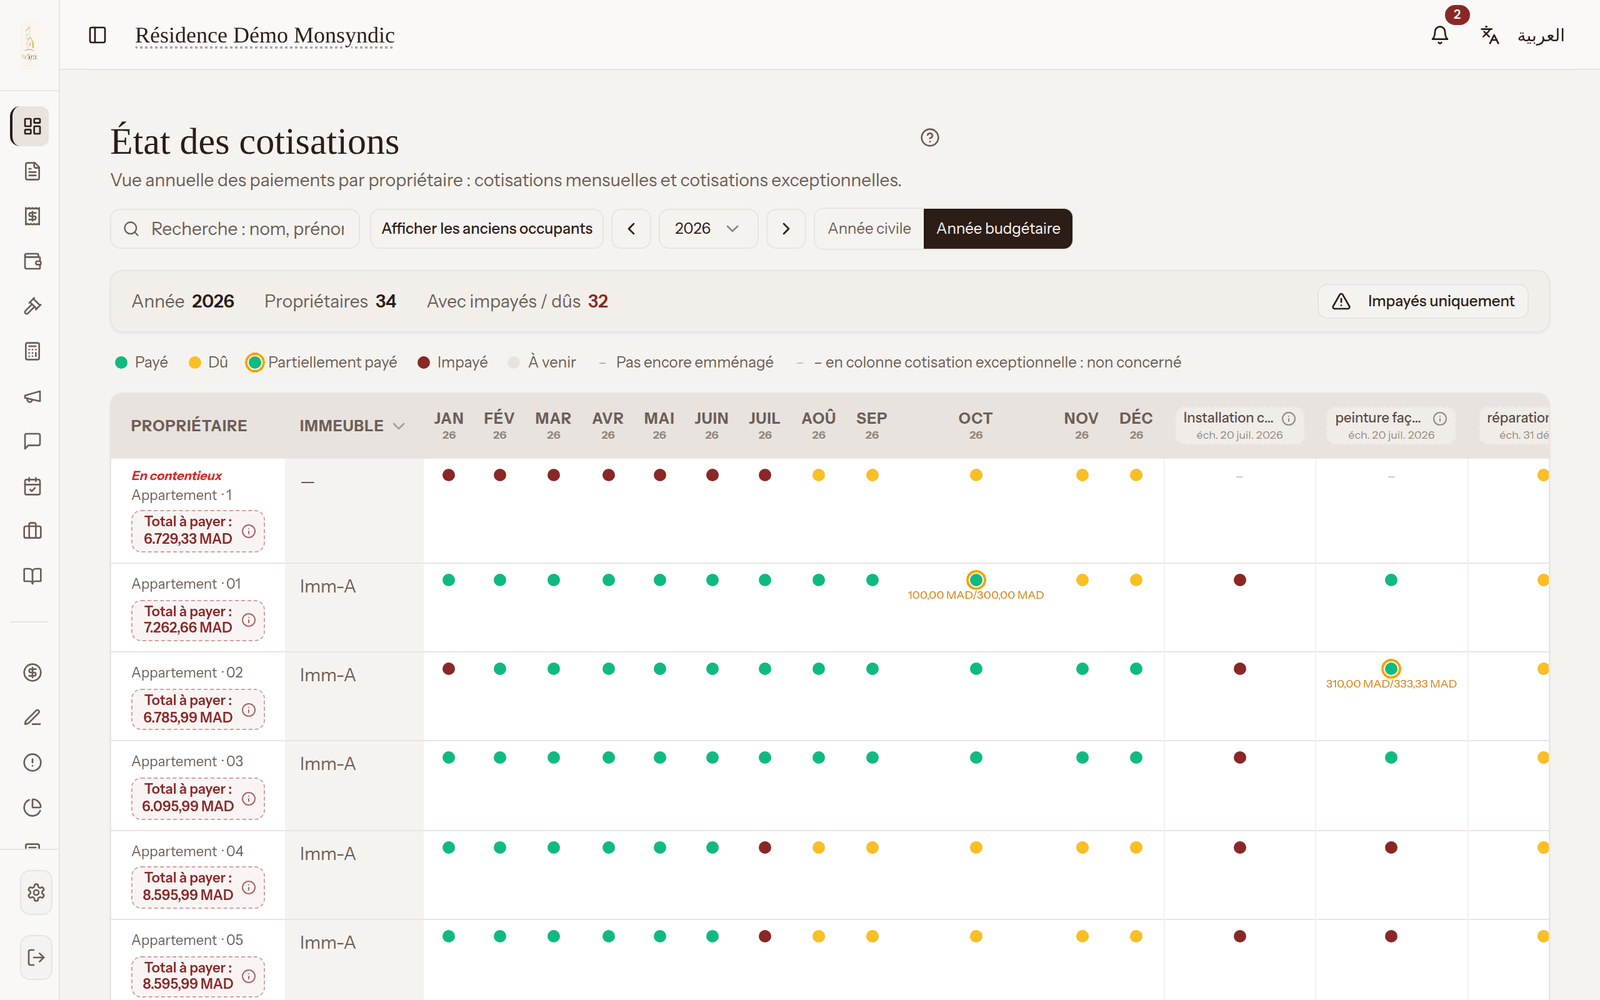The height and width of the screenshot is (1000, 1600).
Task: Toggle Afficher les anciens occupants
Action: (486, 229)
